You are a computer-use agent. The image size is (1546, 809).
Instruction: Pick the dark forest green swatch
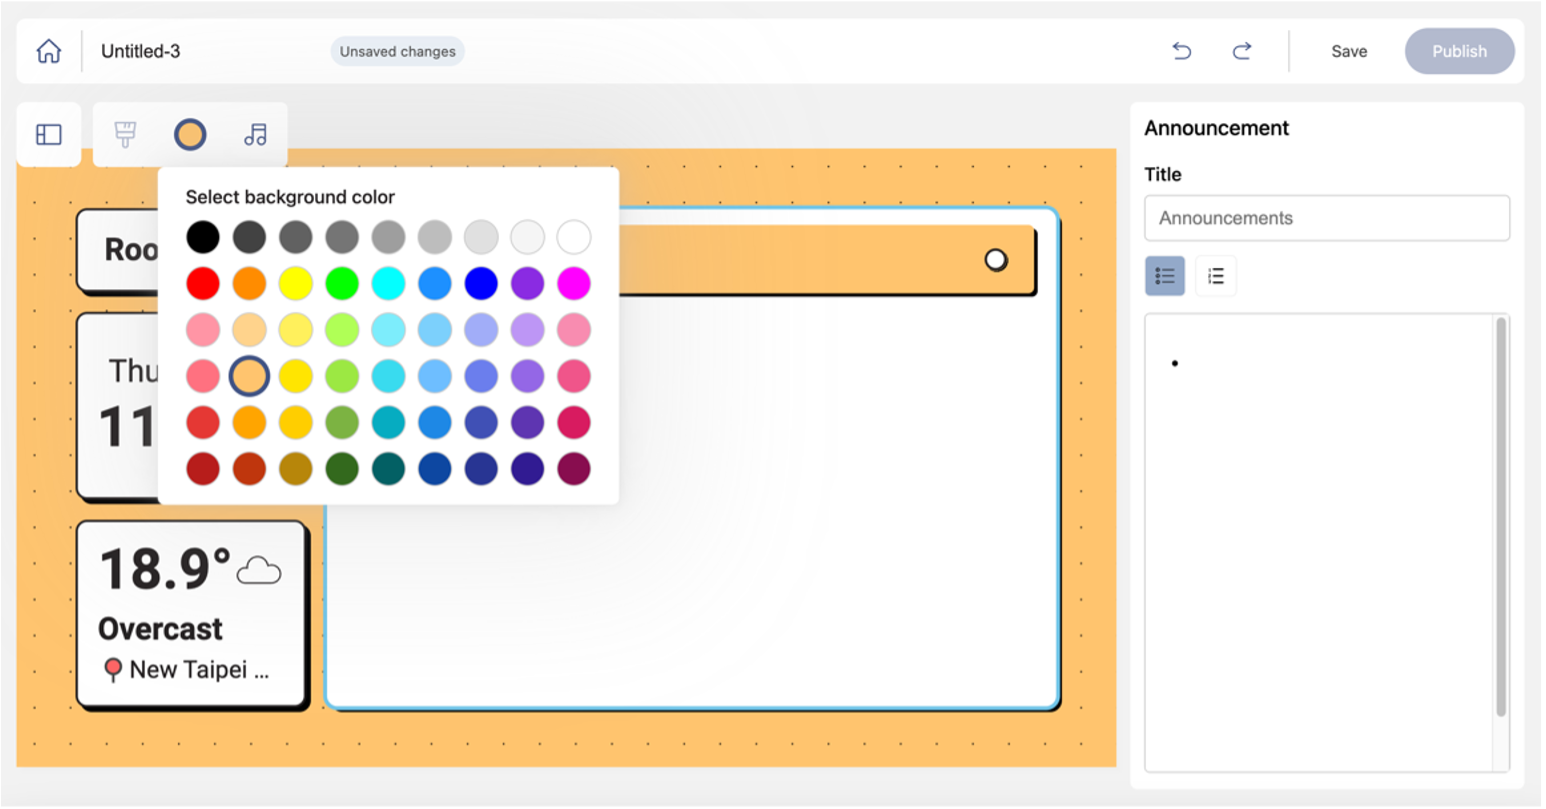[342, 468]
